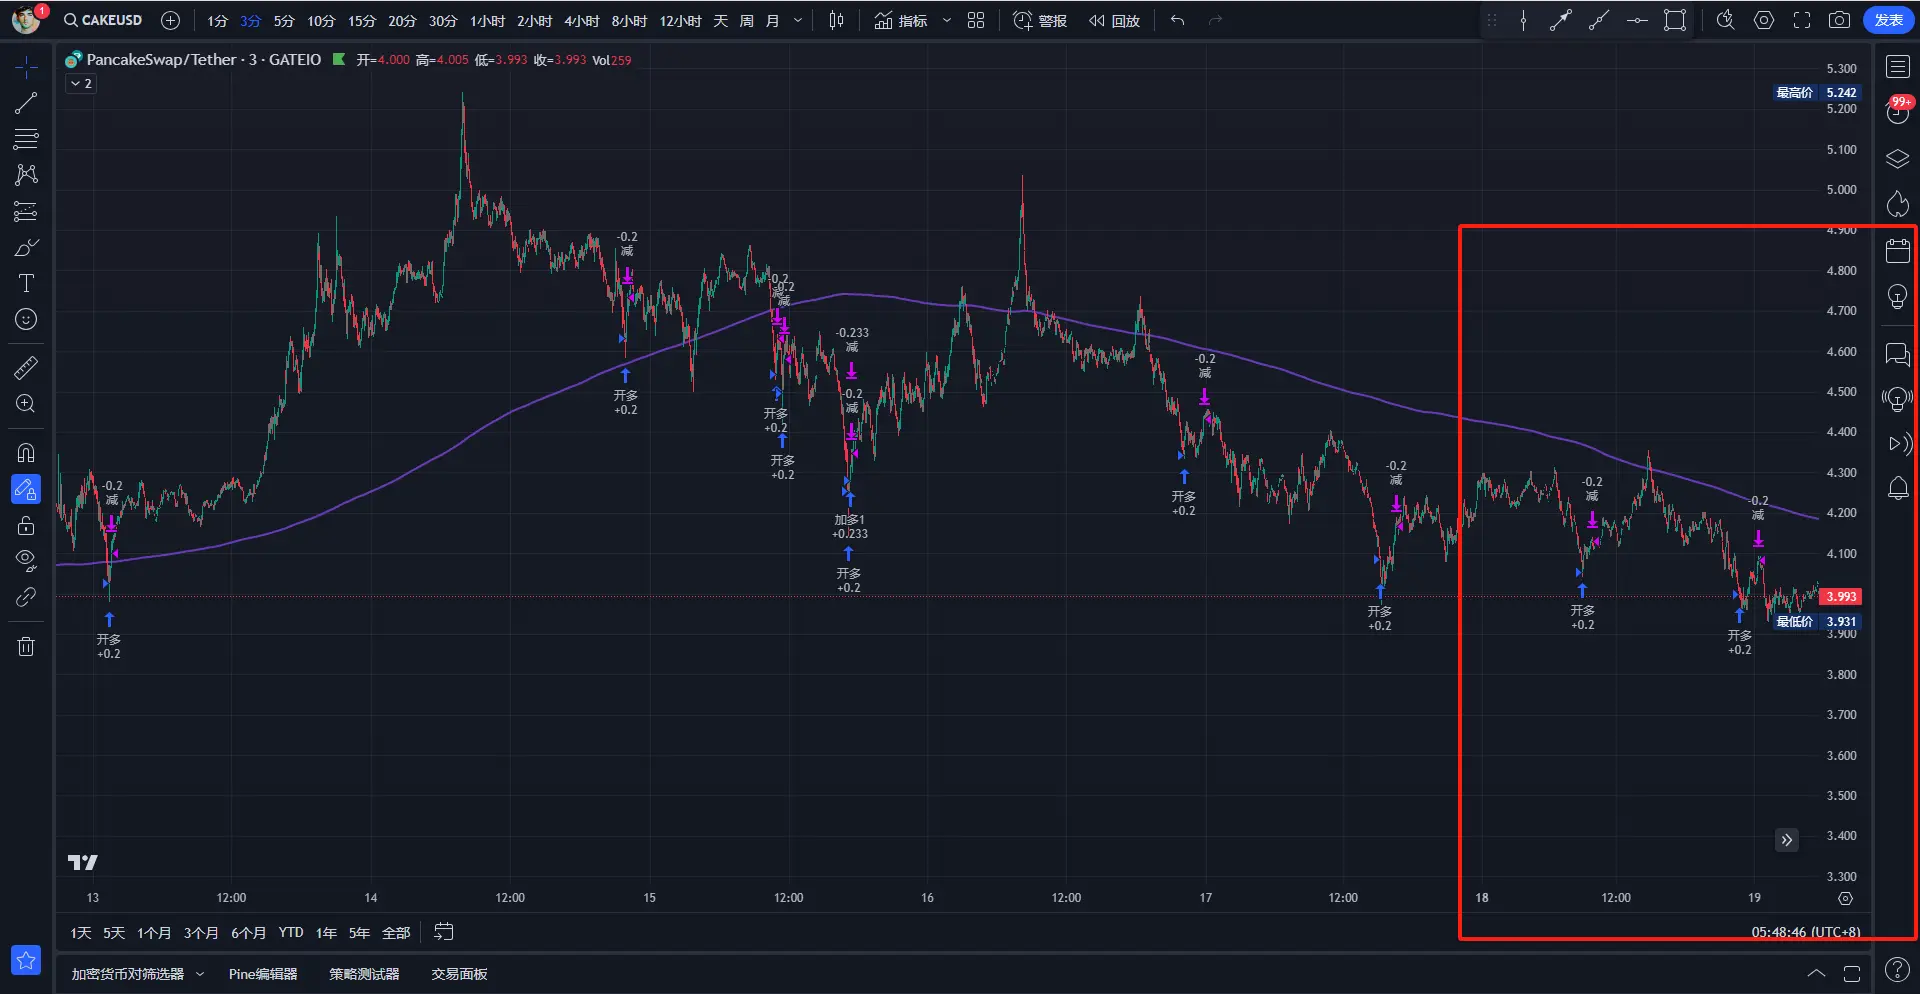The width and height of the screenshot is (1920, 994).
Task: Open the ideas lightbulb panel
Action: click(1897, 296)
